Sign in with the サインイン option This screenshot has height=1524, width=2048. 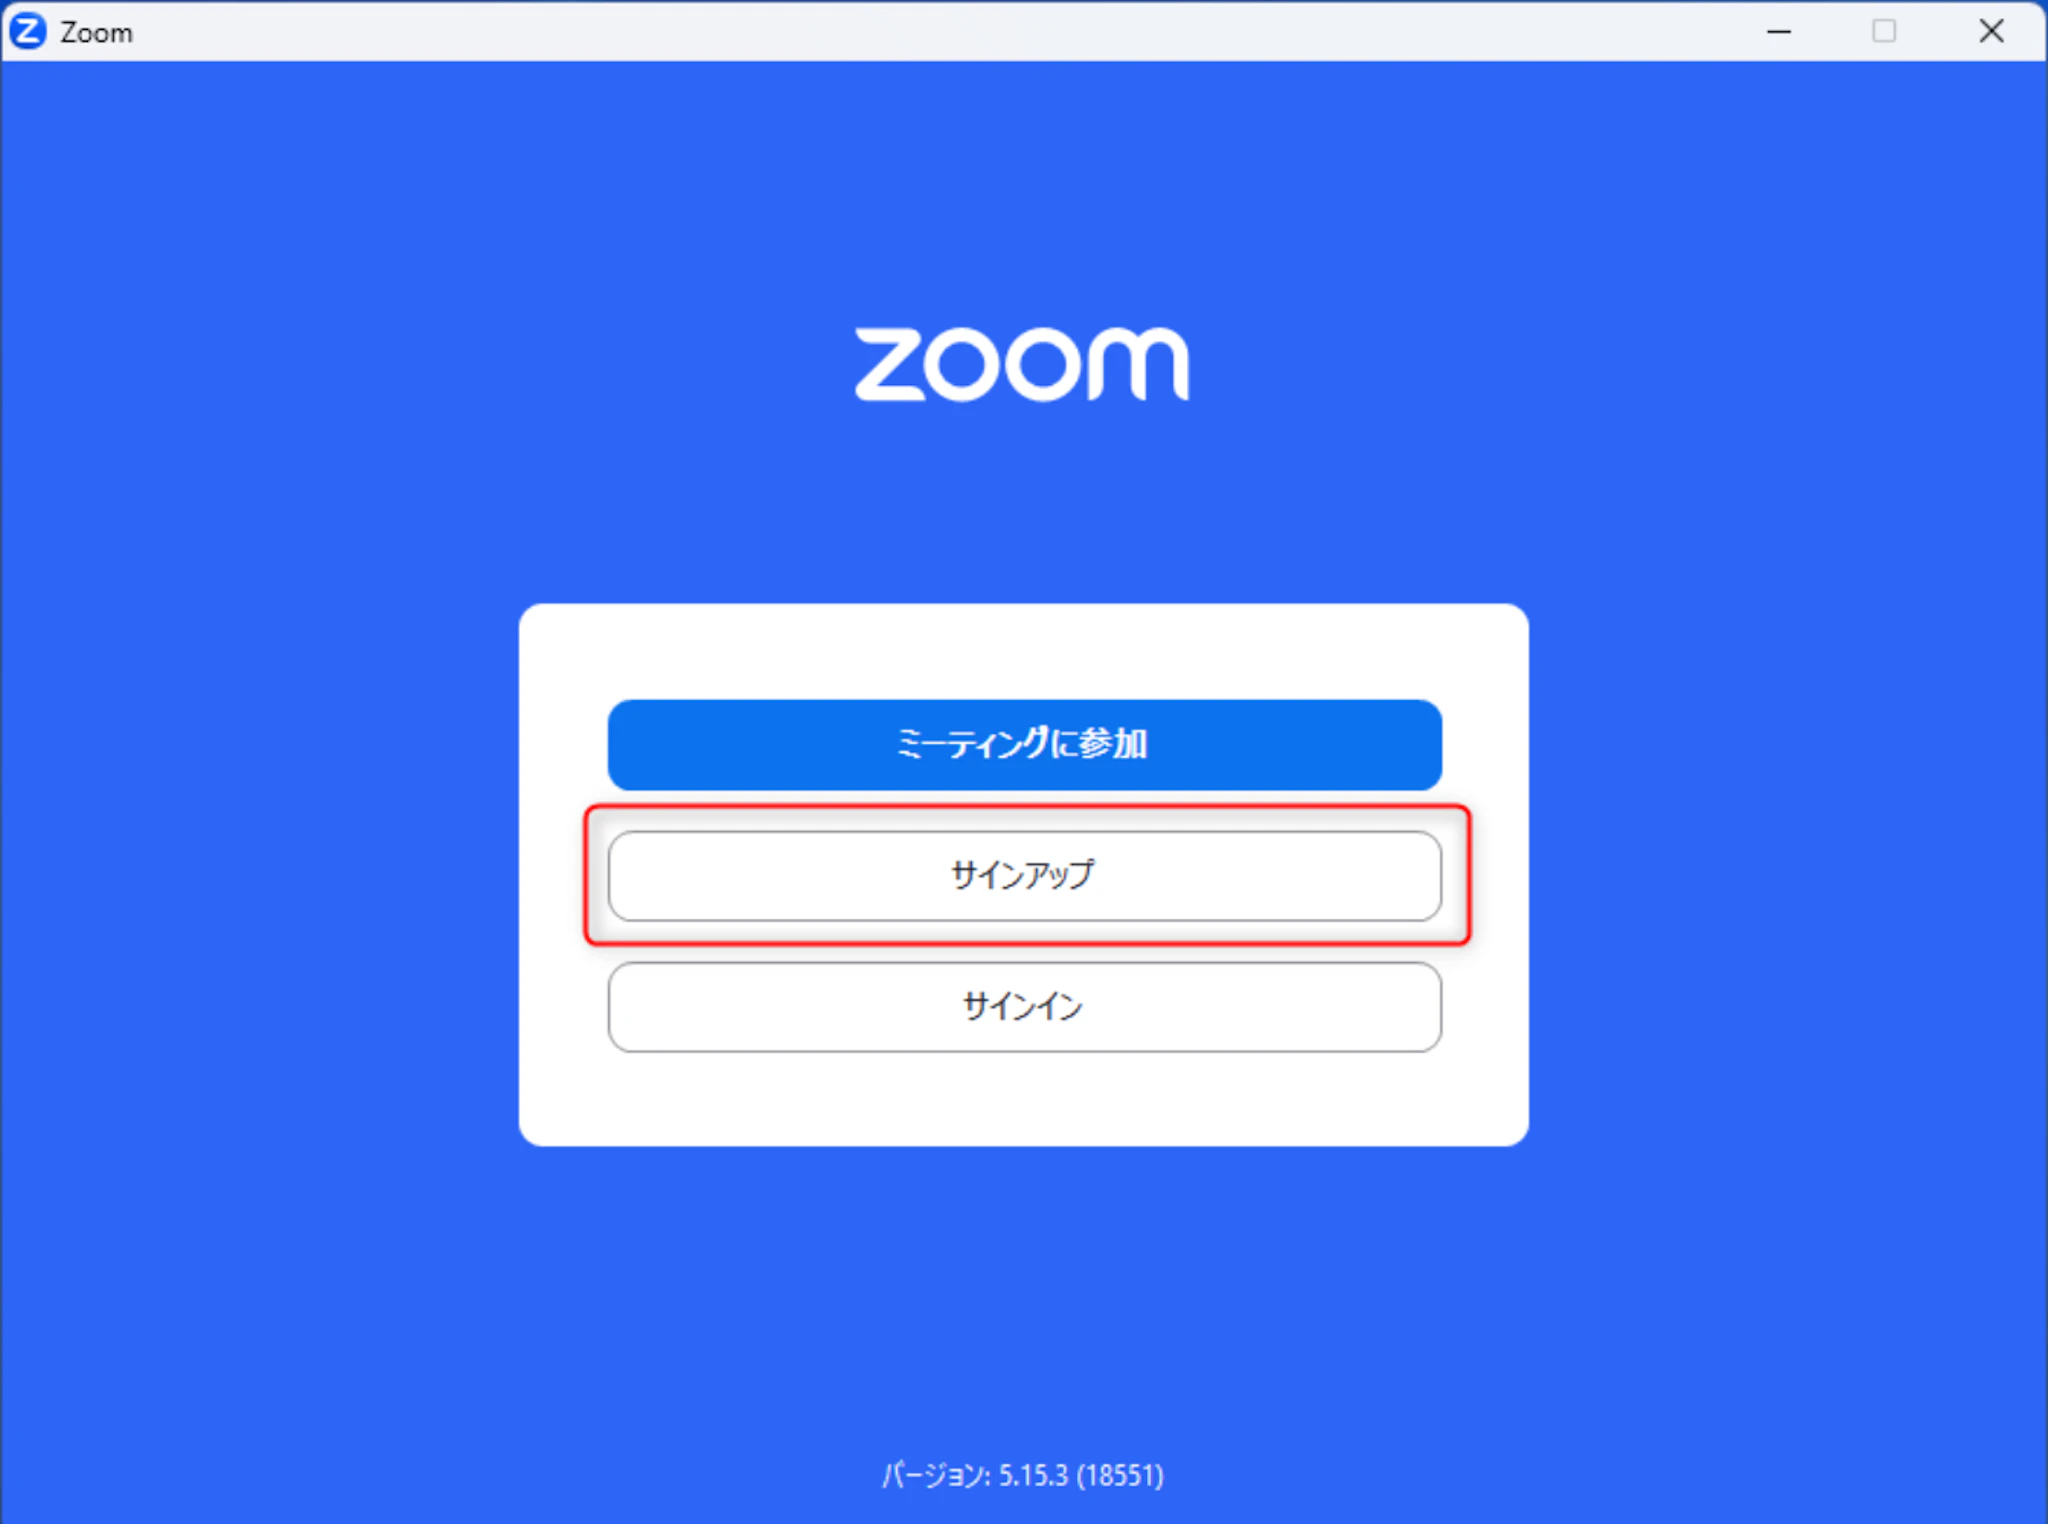(x=1024, y=1007)
